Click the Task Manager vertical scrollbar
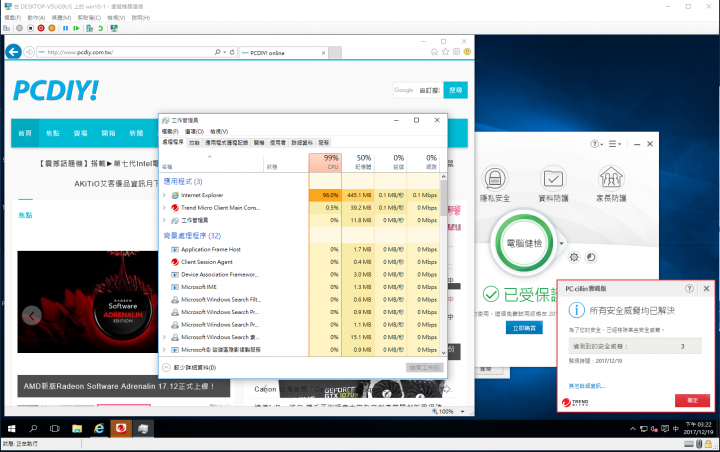Screen dimensions: 720x452 pos(443,265)
